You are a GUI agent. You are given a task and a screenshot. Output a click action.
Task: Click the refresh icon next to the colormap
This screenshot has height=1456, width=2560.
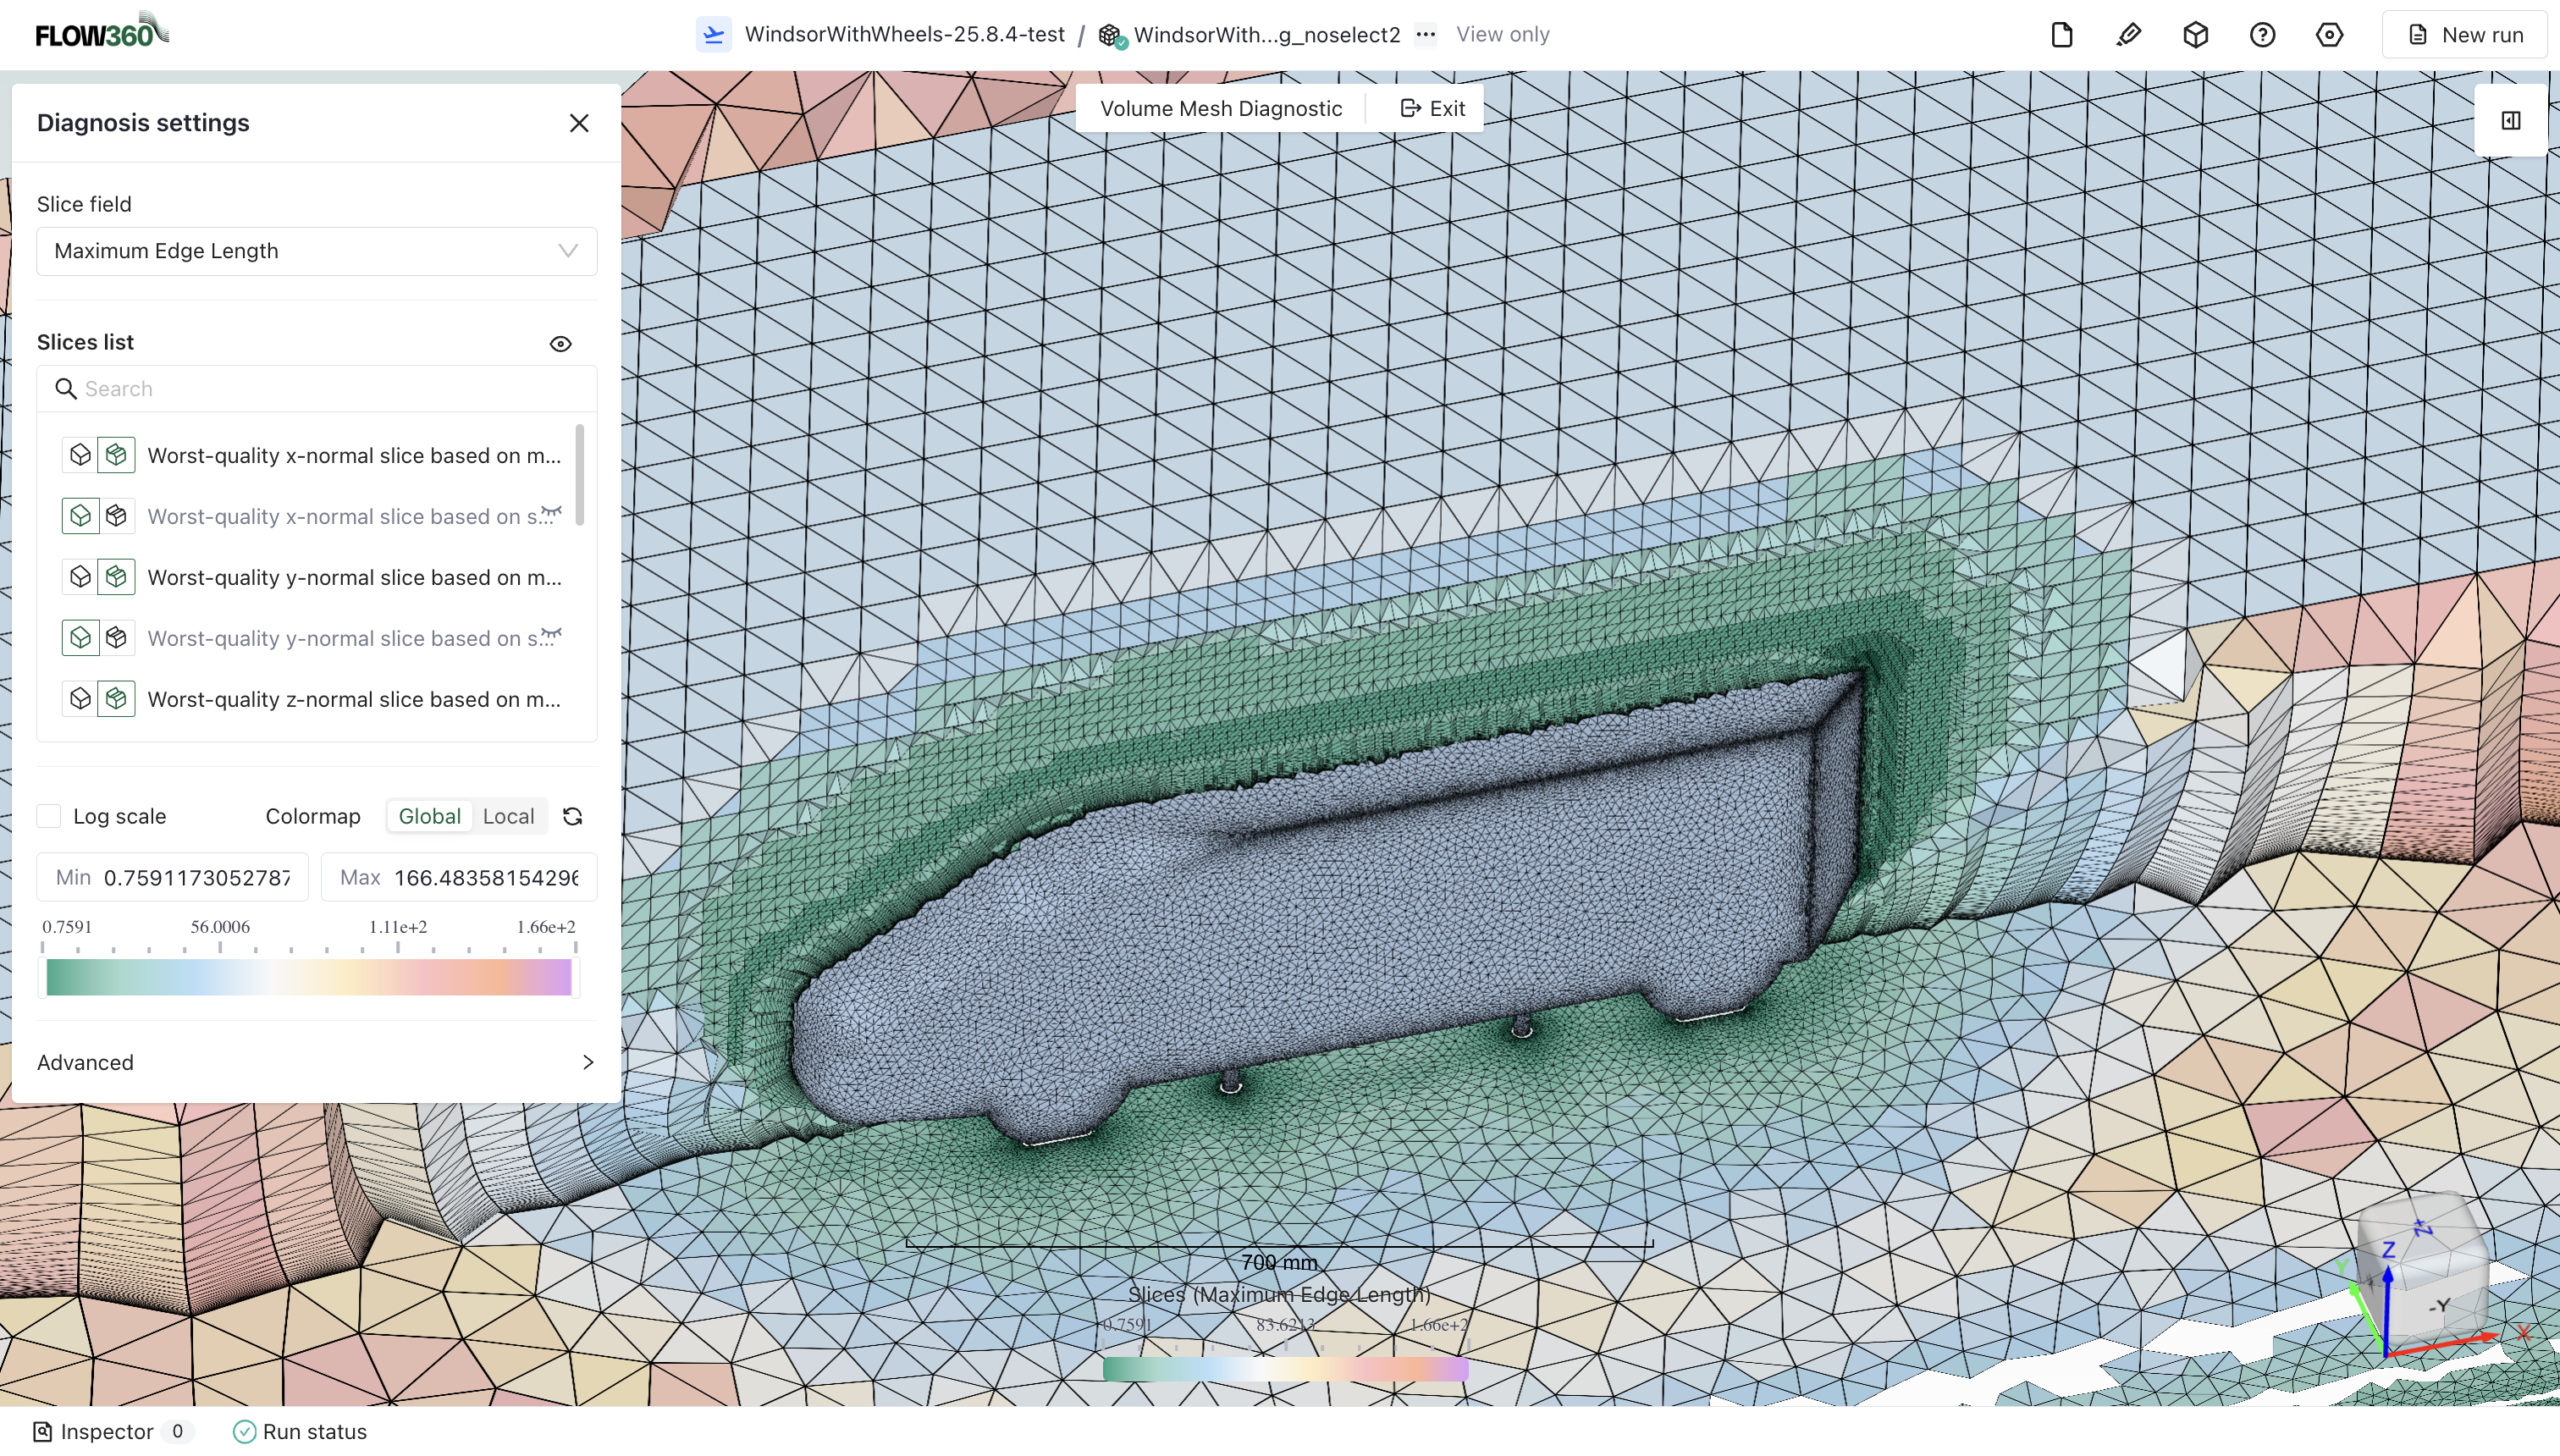coord(572,816)
